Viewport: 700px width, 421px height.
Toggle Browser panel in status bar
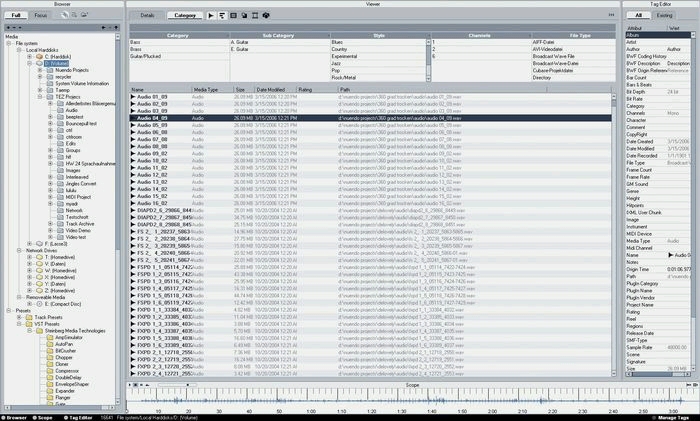[x=15, y=418]
